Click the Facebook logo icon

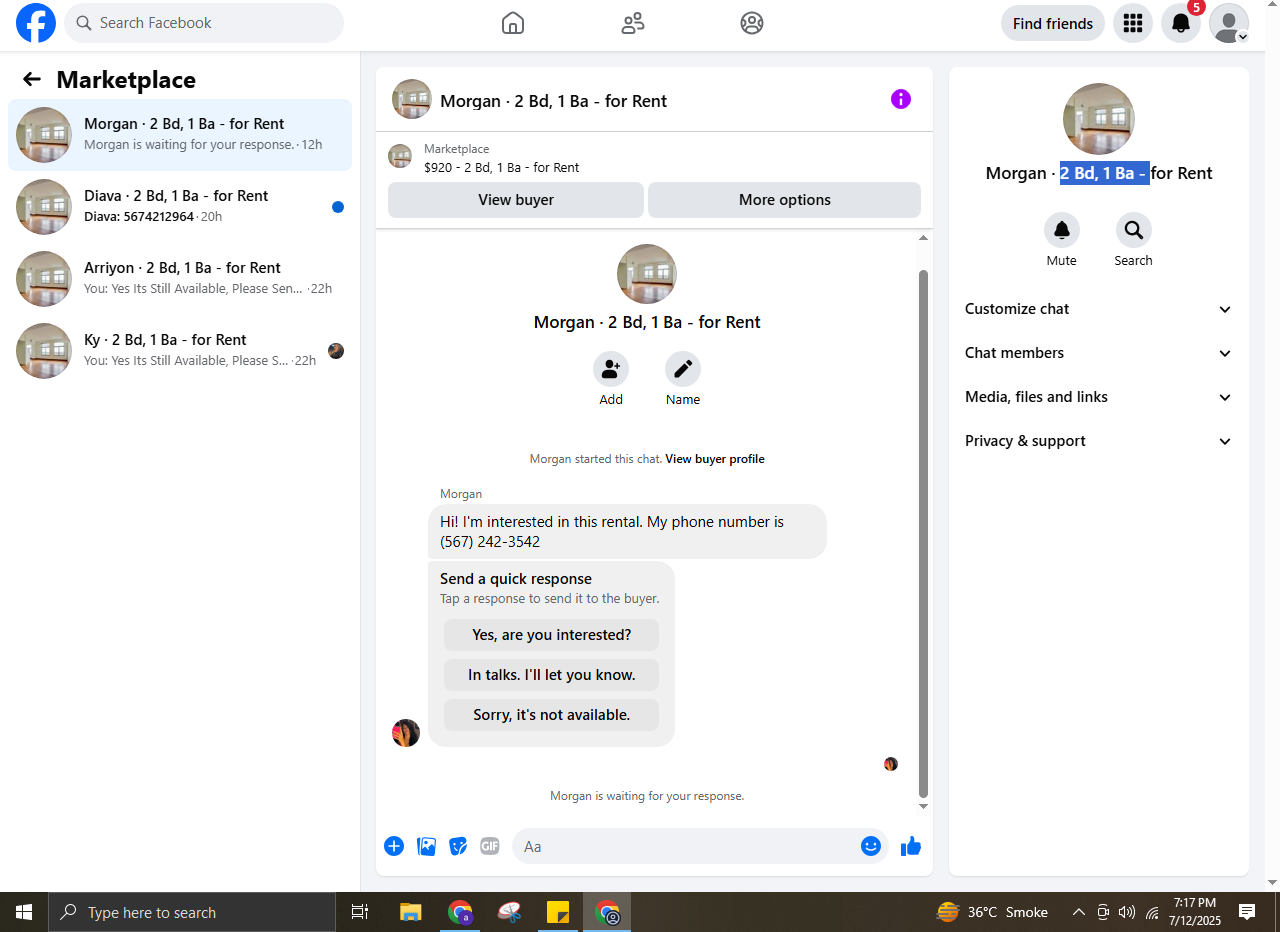tap(36, 23)
